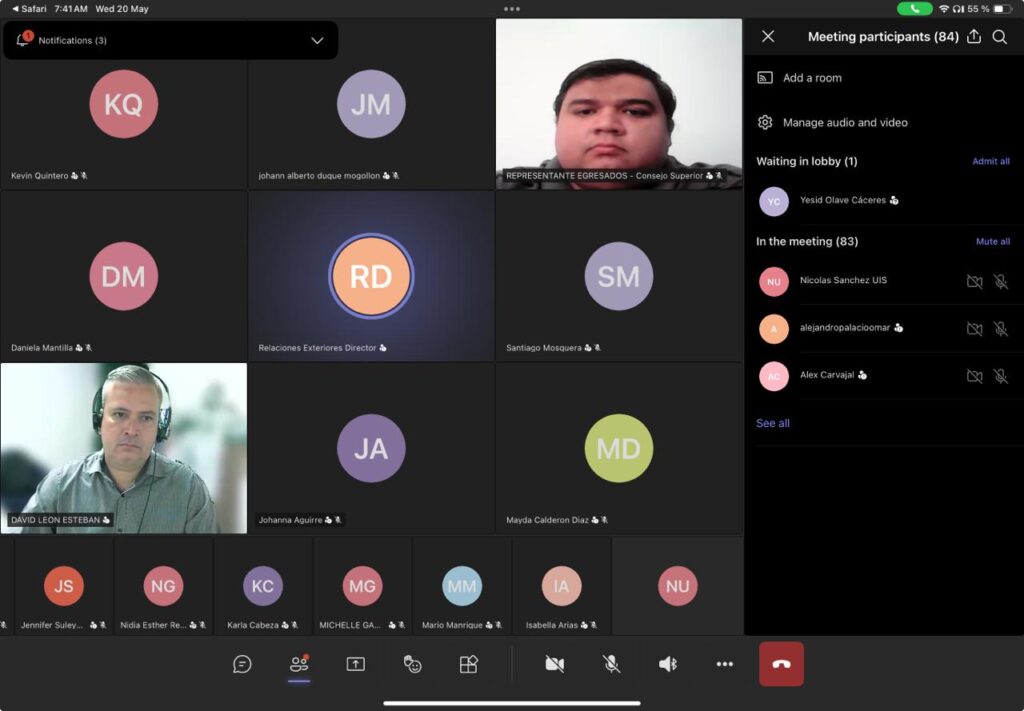Viewport: 1024px width, 711px height.
Task: Toggle Alex Carvajal microphone icon
Action: tap(1000, 376)
